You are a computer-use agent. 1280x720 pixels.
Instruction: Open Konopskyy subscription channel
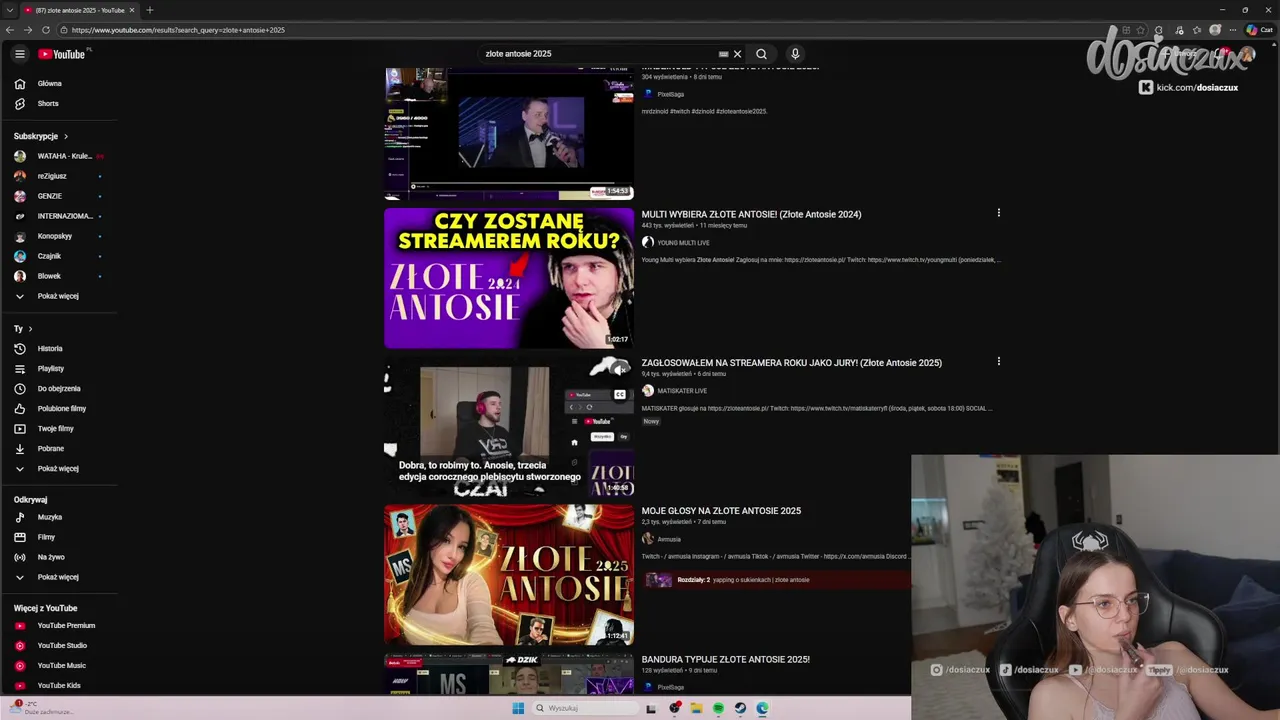(59, 236)
